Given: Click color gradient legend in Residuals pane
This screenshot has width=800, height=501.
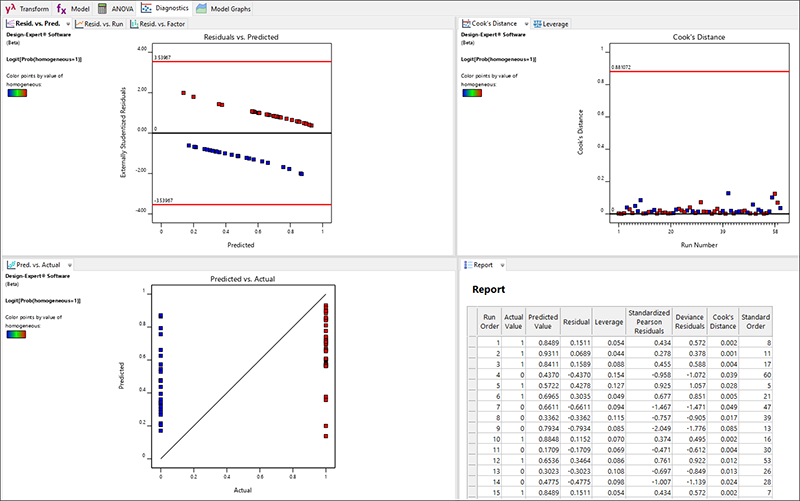Looking at the screenshot, I should tap(17, 97).
